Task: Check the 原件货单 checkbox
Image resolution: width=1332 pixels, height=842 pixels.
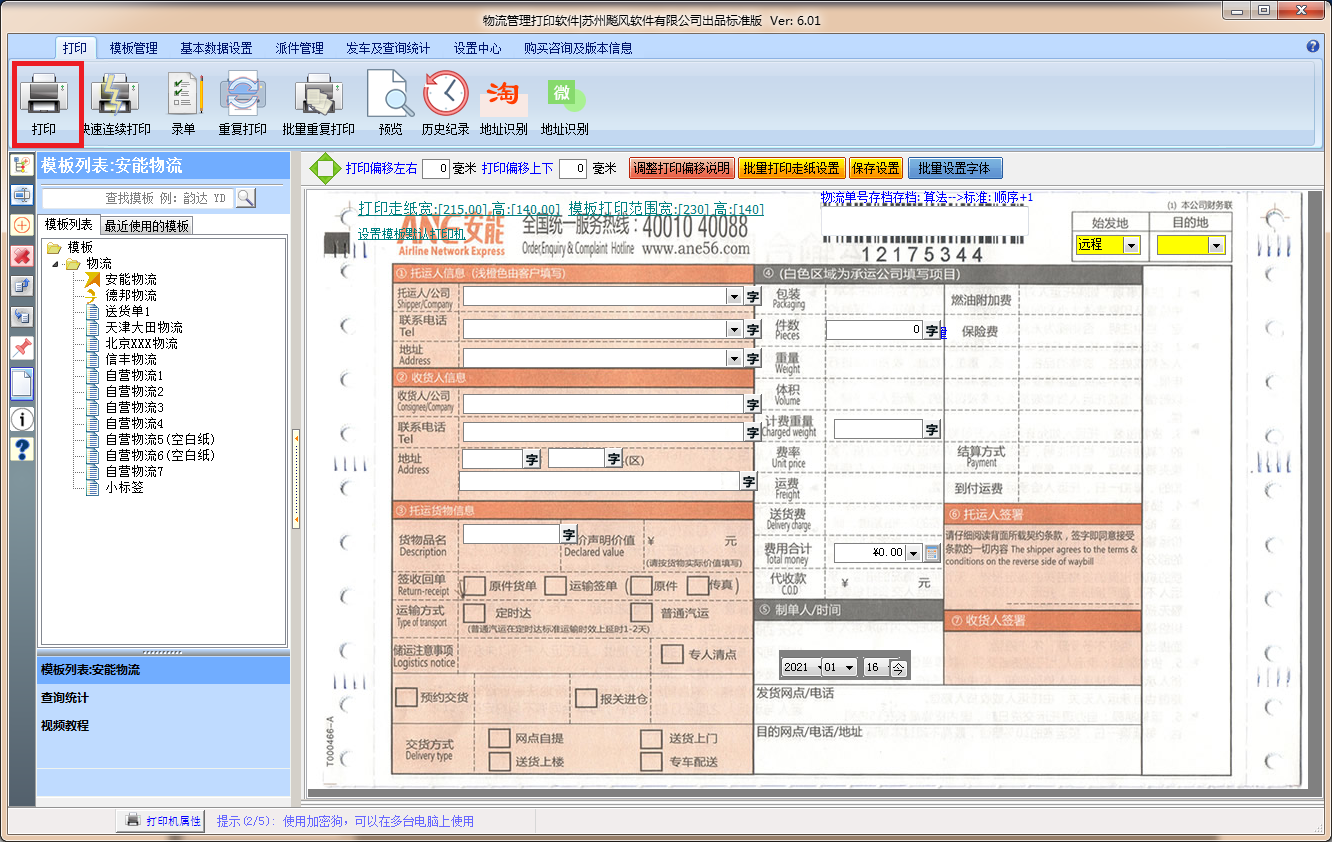Action: [473, 585]
